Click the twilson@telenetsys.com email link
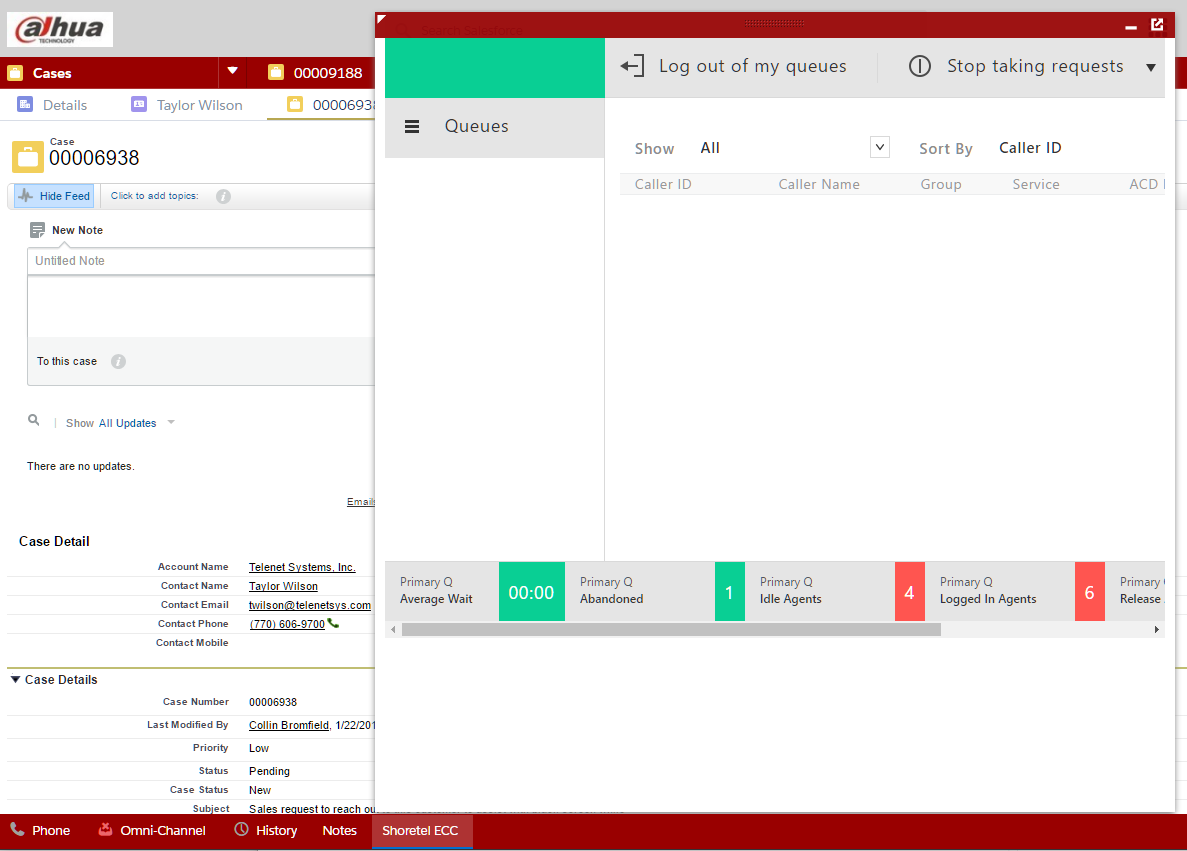 pyautogui.click(x=310, y=605)
